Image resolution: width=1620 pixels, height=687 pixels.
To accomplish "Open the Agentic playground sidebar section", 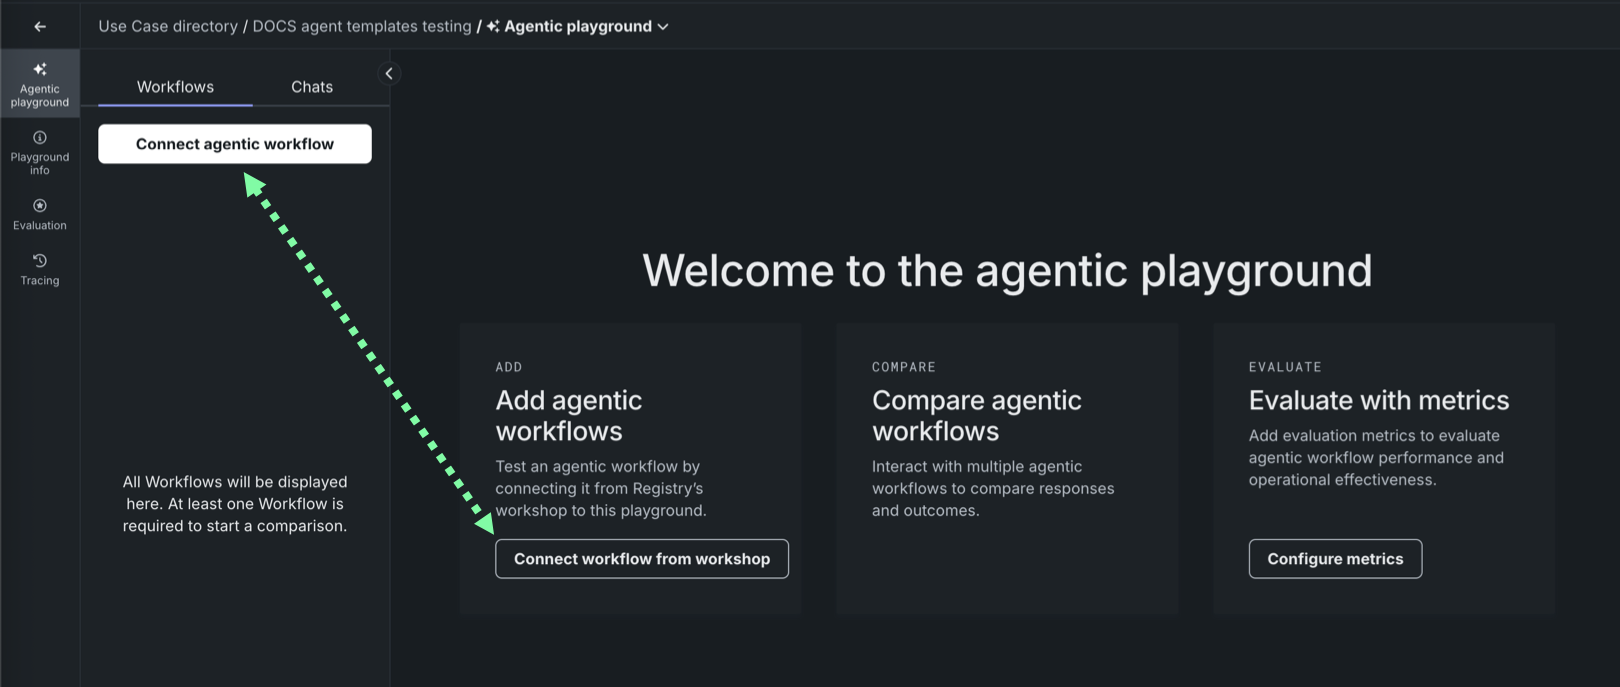I will tap(40, 84).
